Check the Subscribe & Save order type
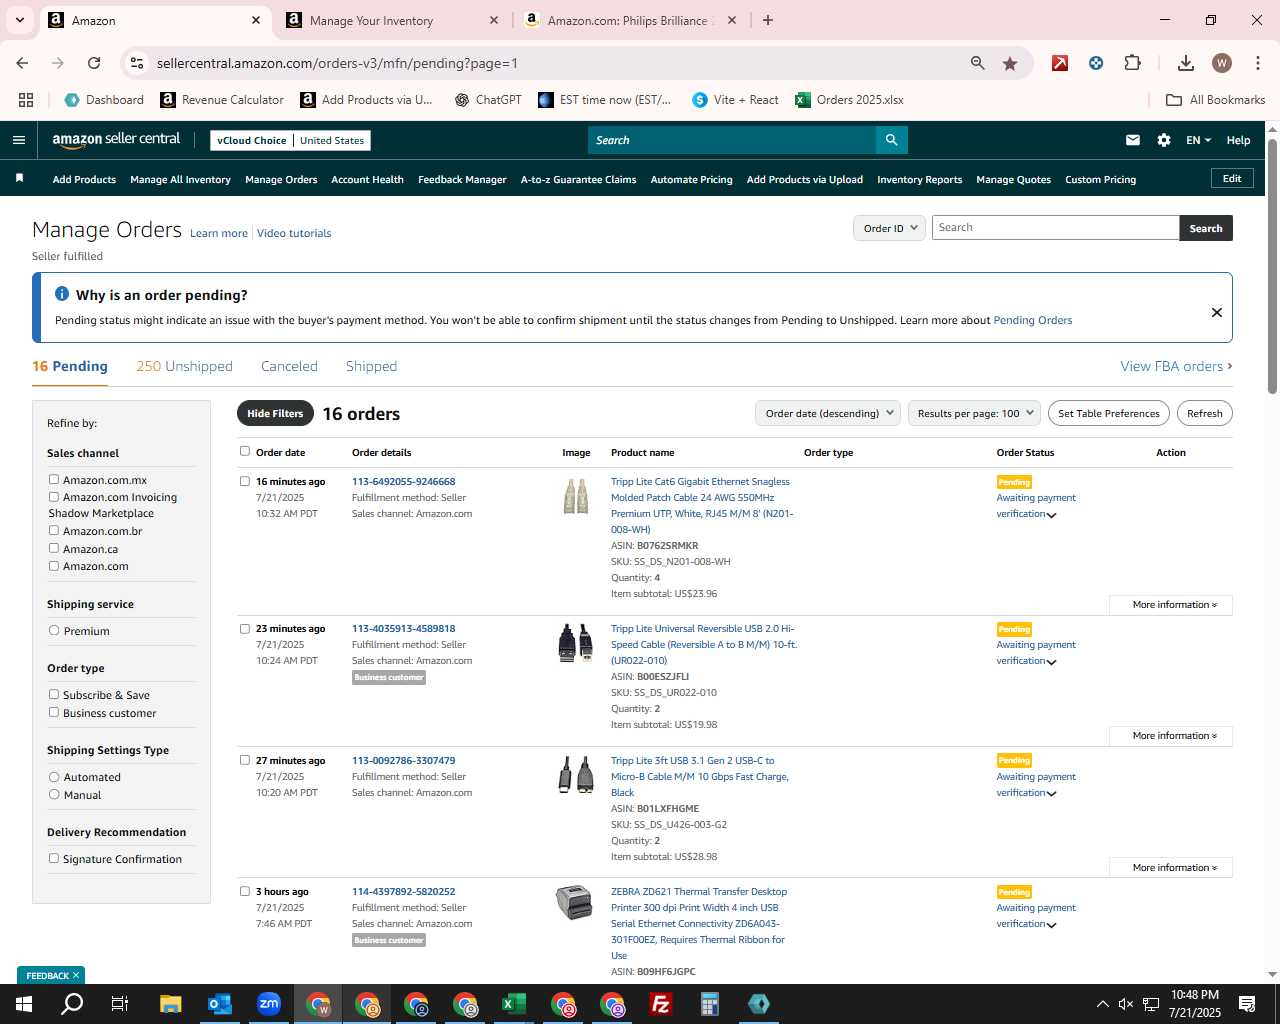1280x1024 pixels. coord(54,694)
